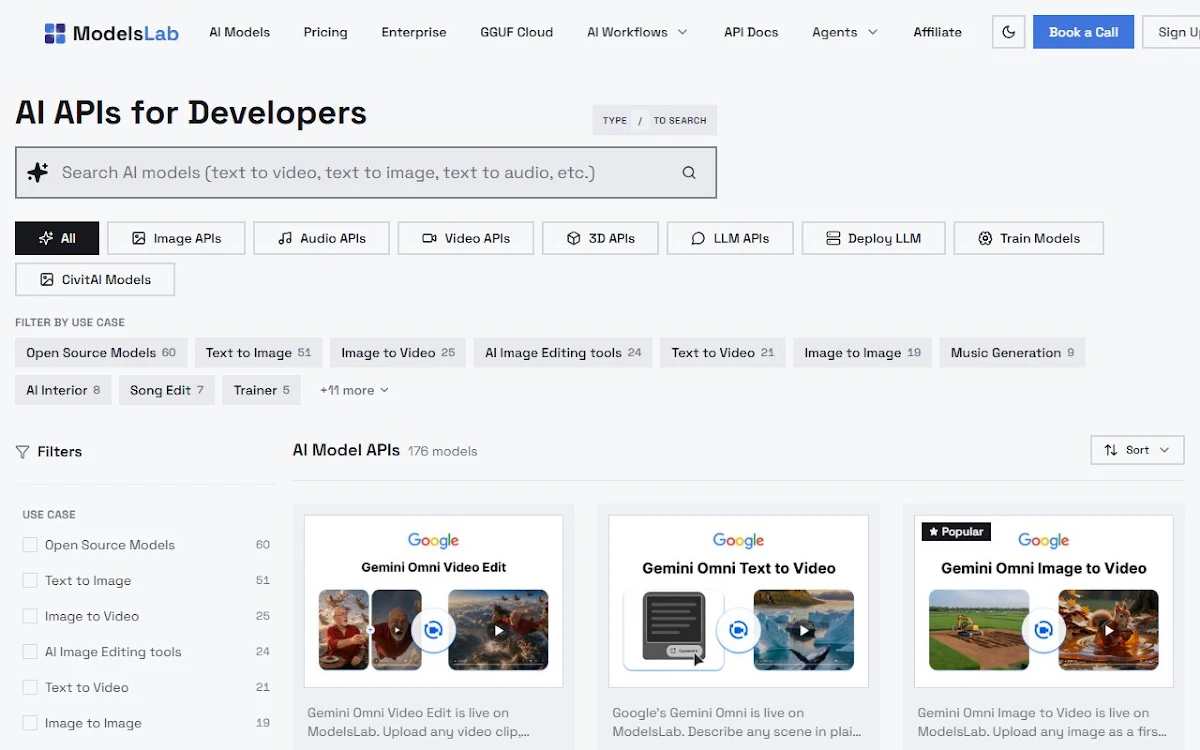Screen dimensions: 1200x750
Task: Open Affiliate nav item
Action: click(937, 32)
